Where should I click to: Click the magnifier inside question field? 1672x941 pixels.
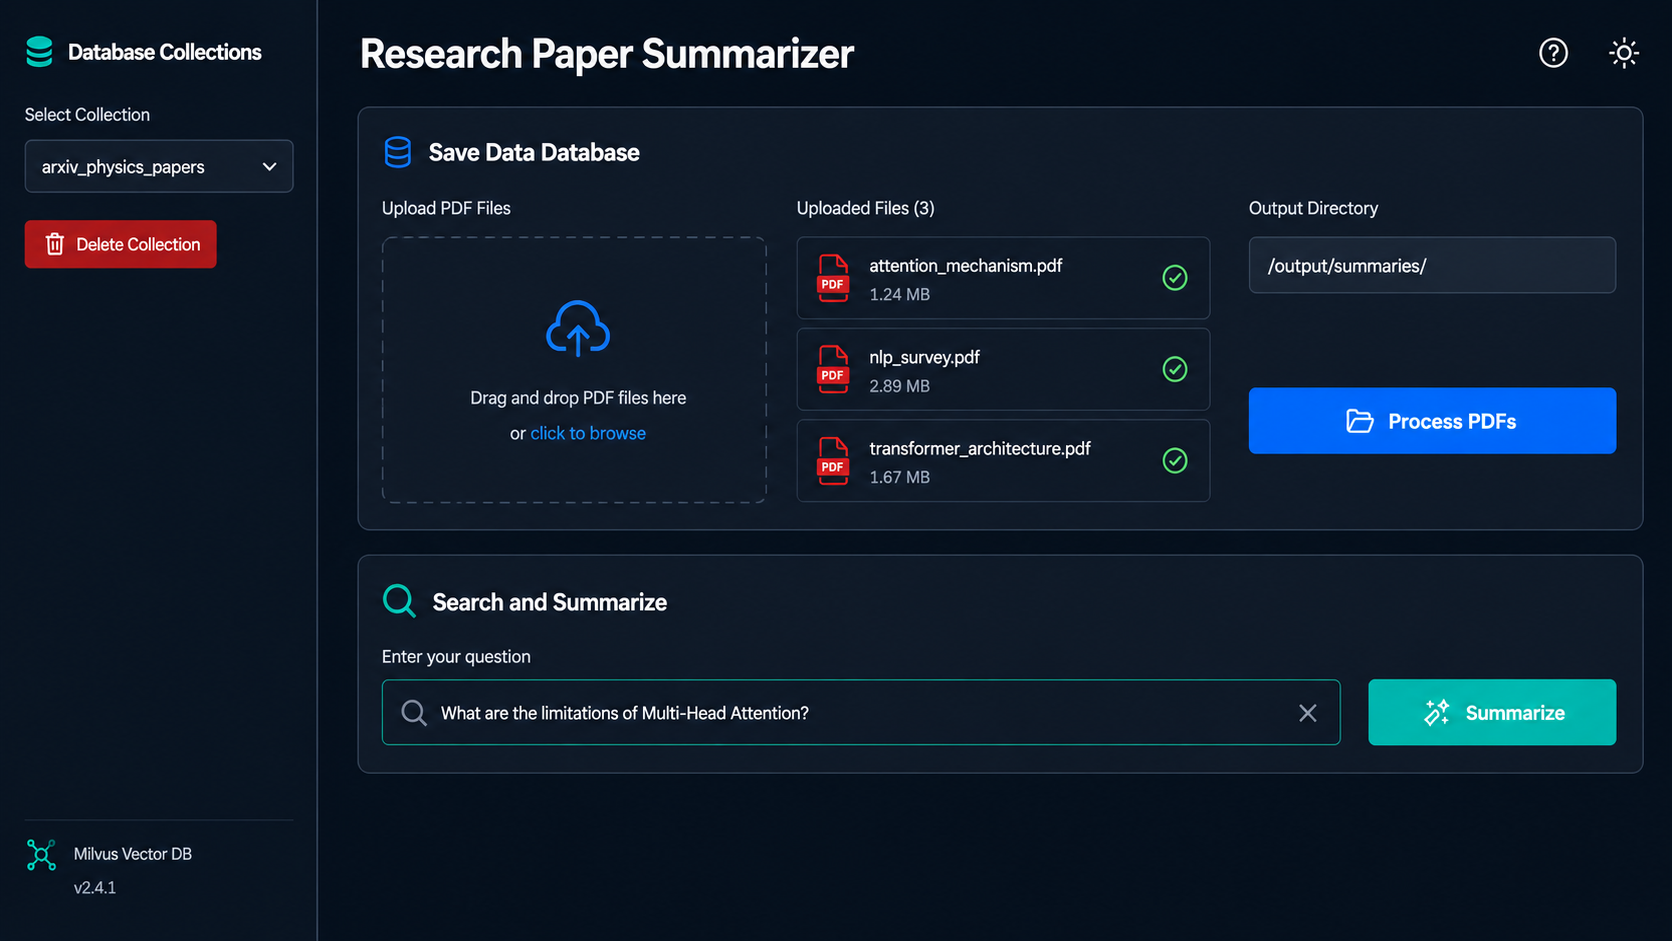[x=414, y=713]
